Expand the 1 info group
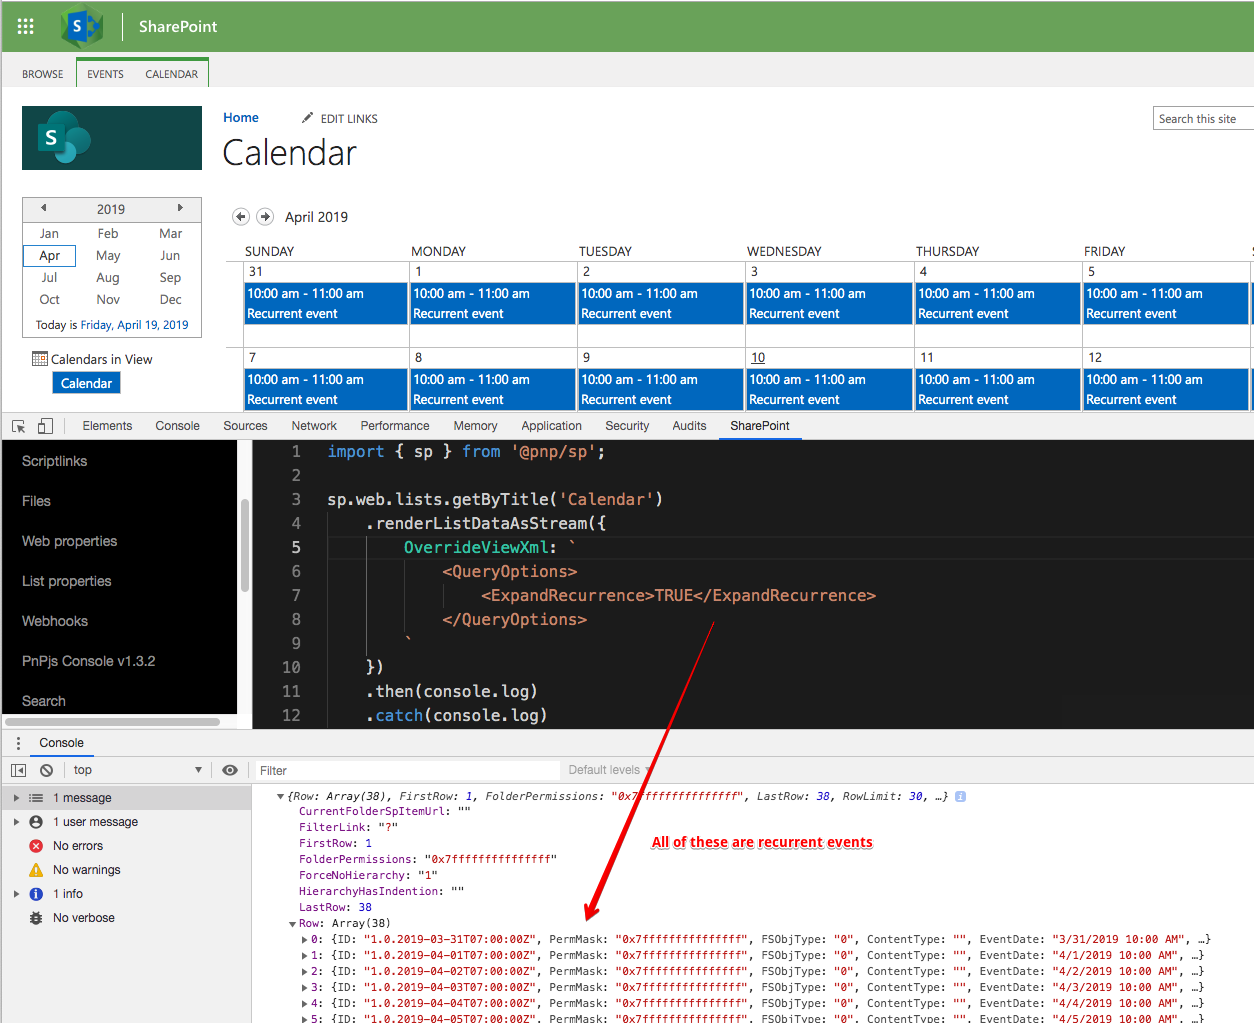1254x1023 pixels. 16,894
